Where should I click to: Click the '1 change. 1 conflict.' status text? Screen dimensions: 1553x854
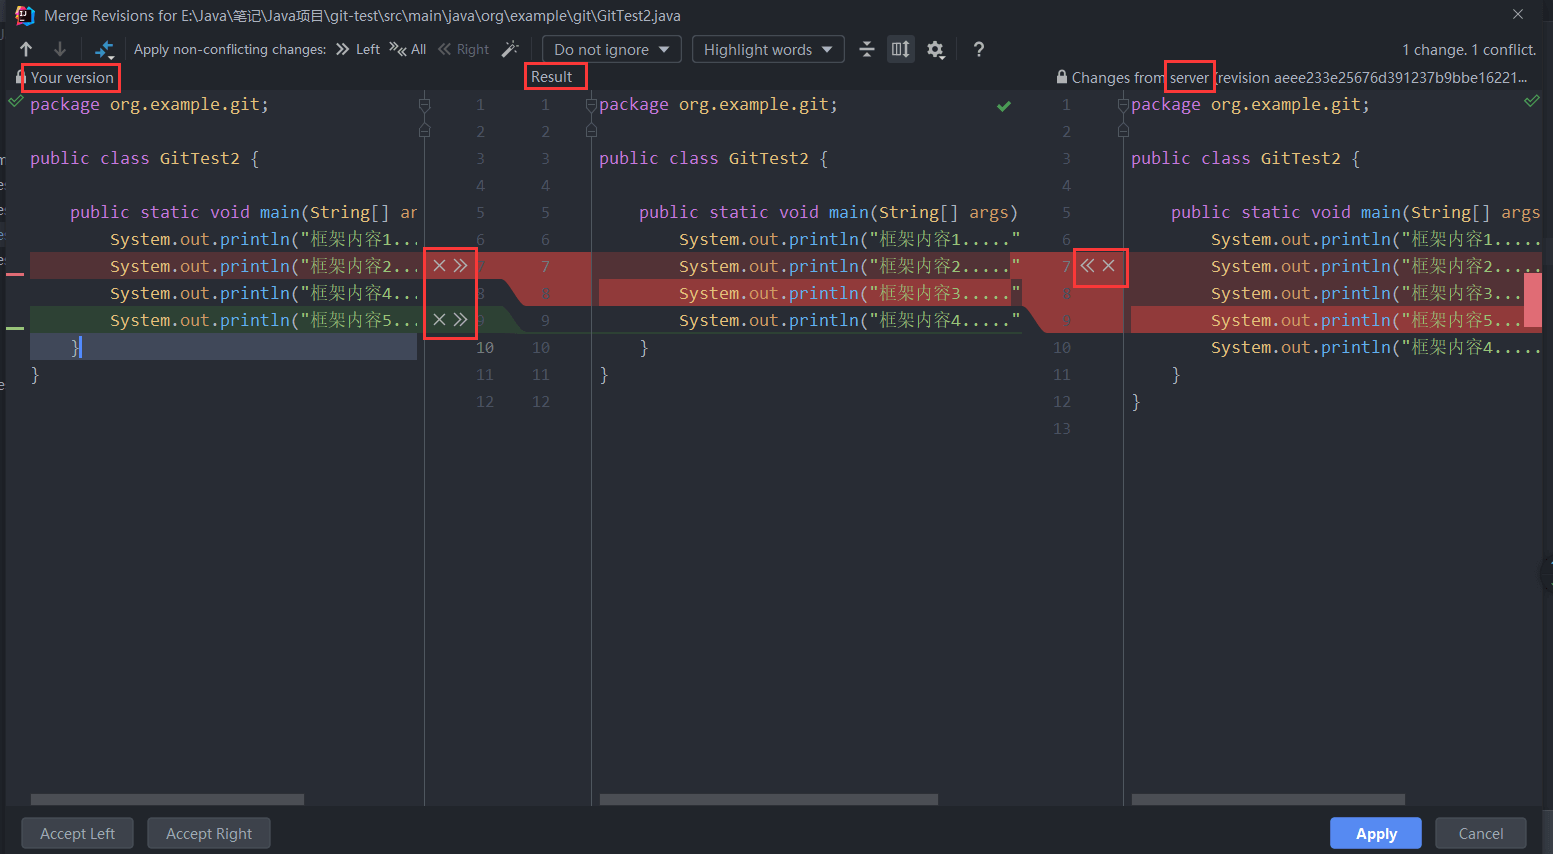pyautogui.click(x=1469, y=49)
